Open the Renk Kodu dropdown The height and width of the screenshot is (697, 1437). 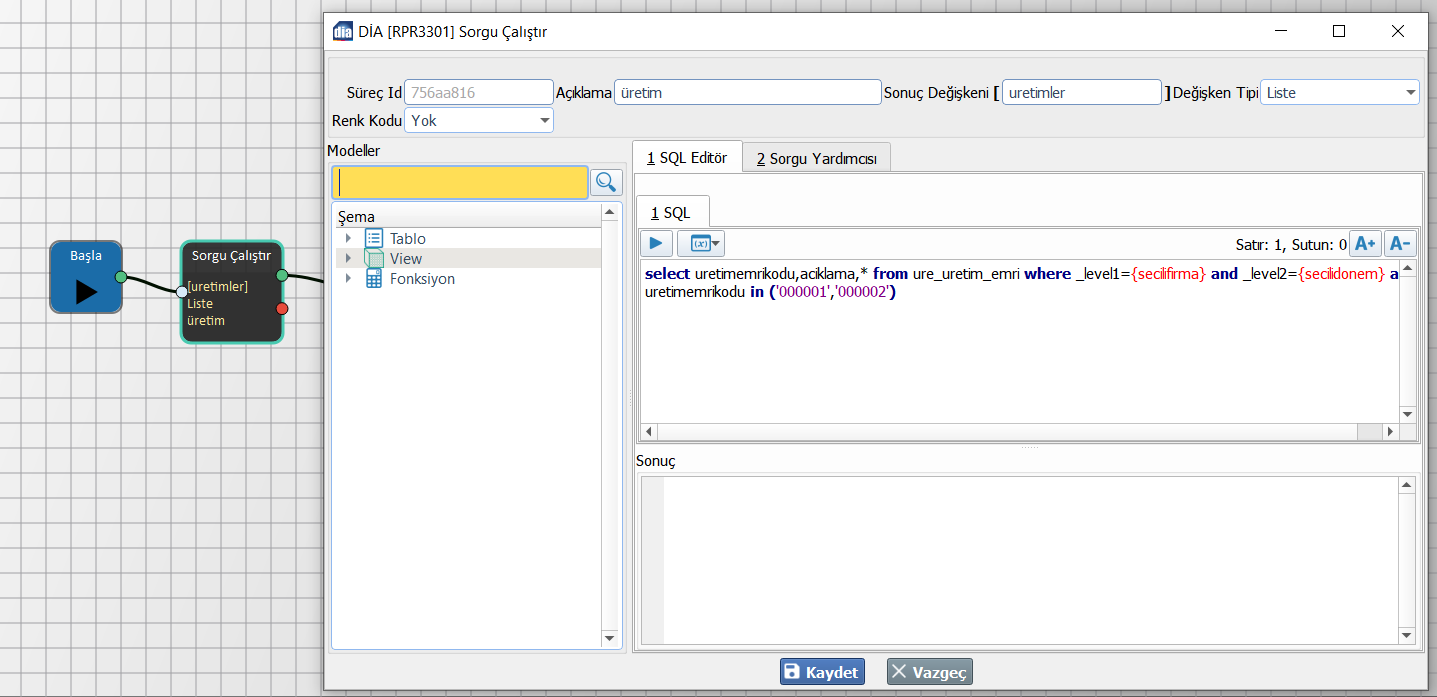479,120
